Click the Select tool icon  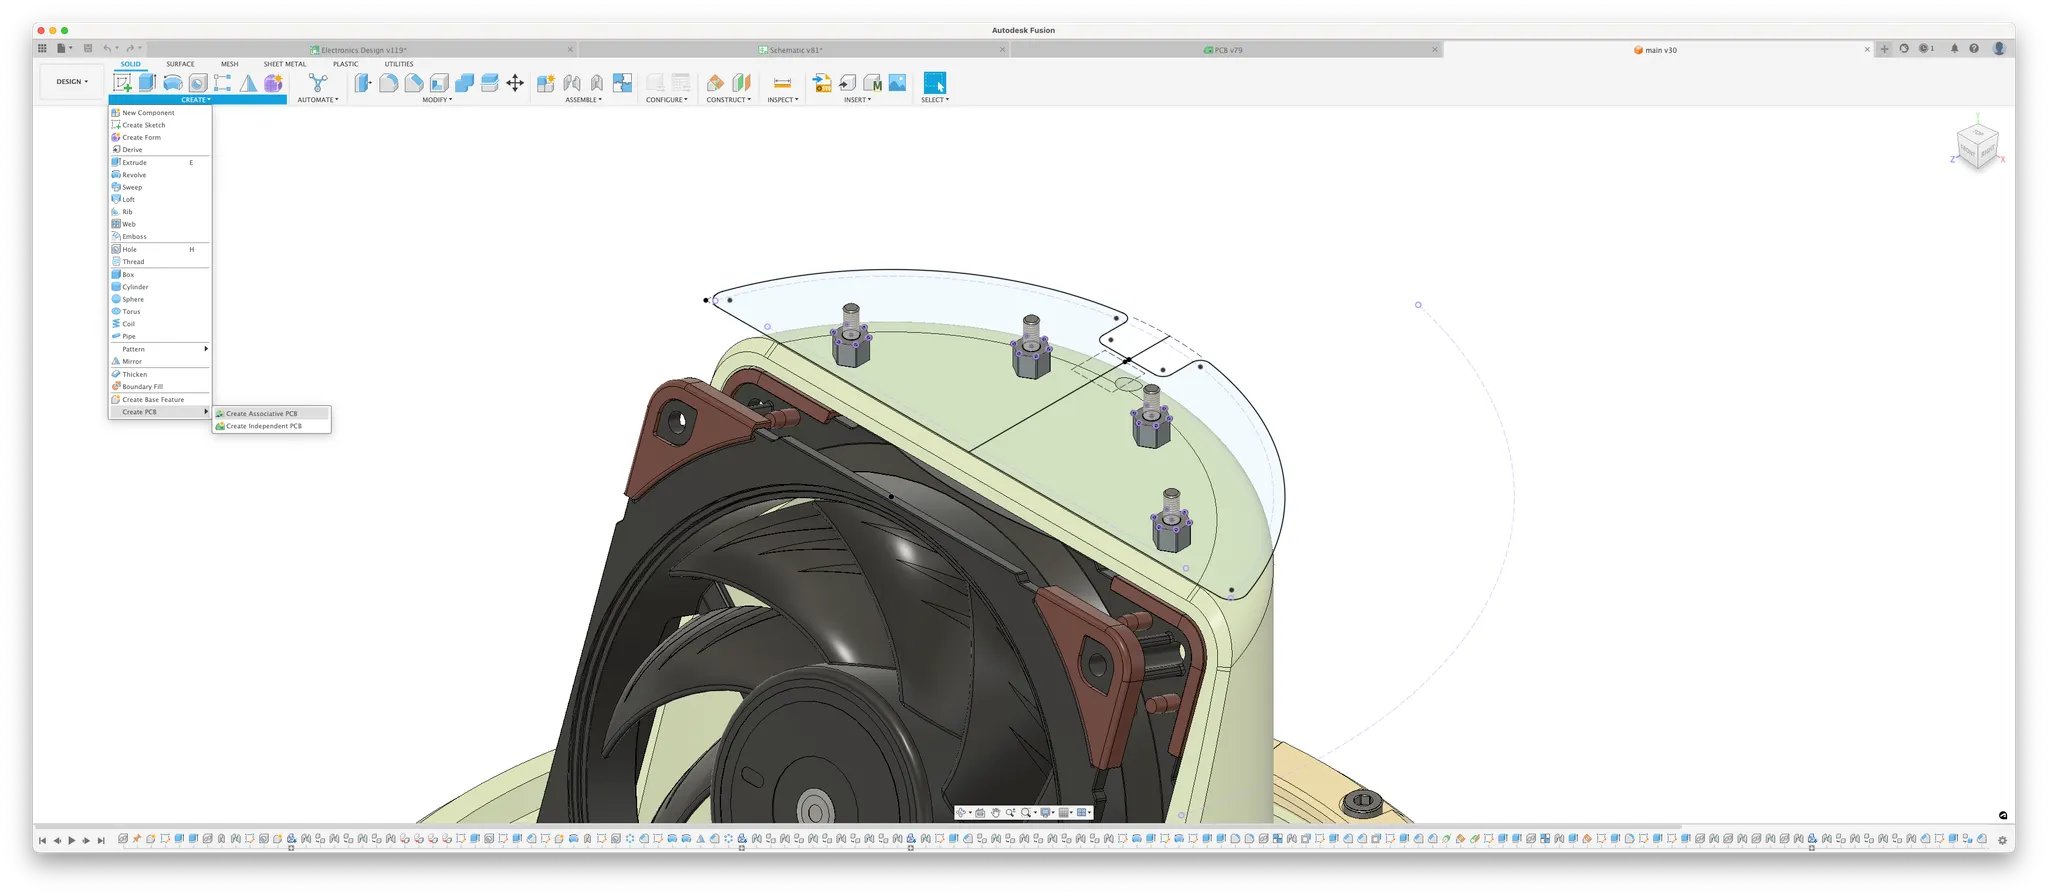pos(934,83)
